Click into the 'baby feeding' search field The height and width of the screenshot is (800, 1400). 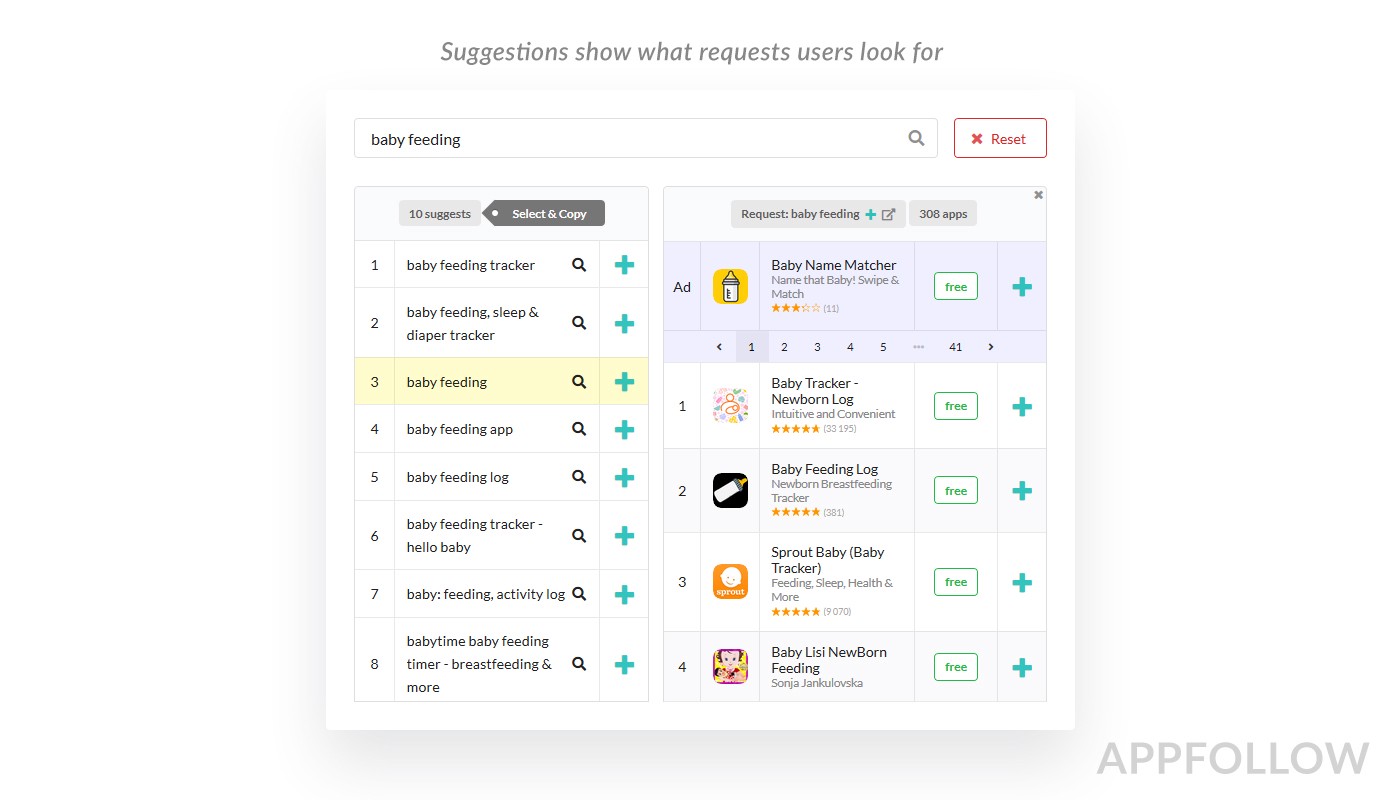[x=630, y=139]
